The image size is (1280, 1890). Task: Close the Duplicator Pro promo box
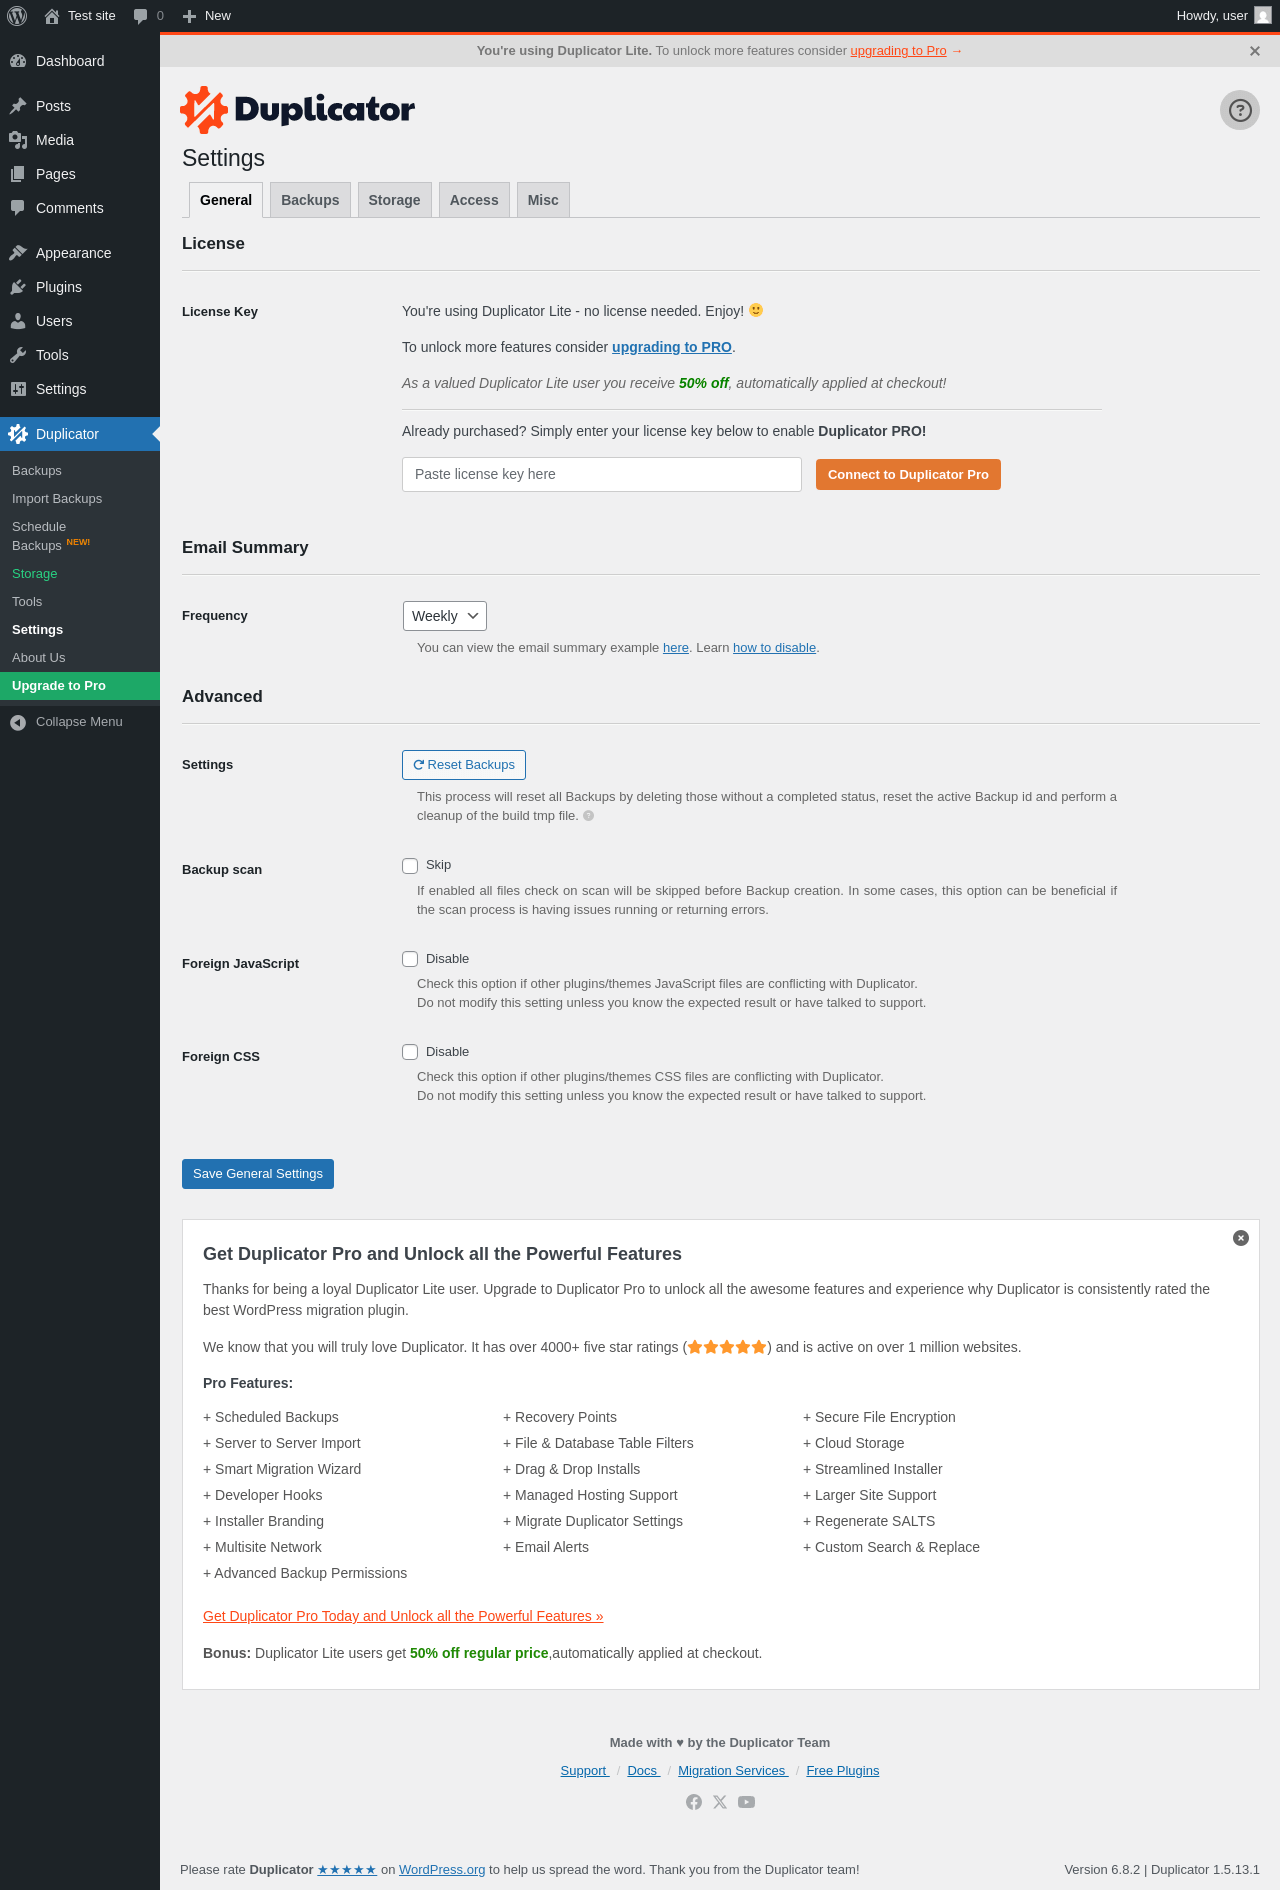point(1241,1238)
